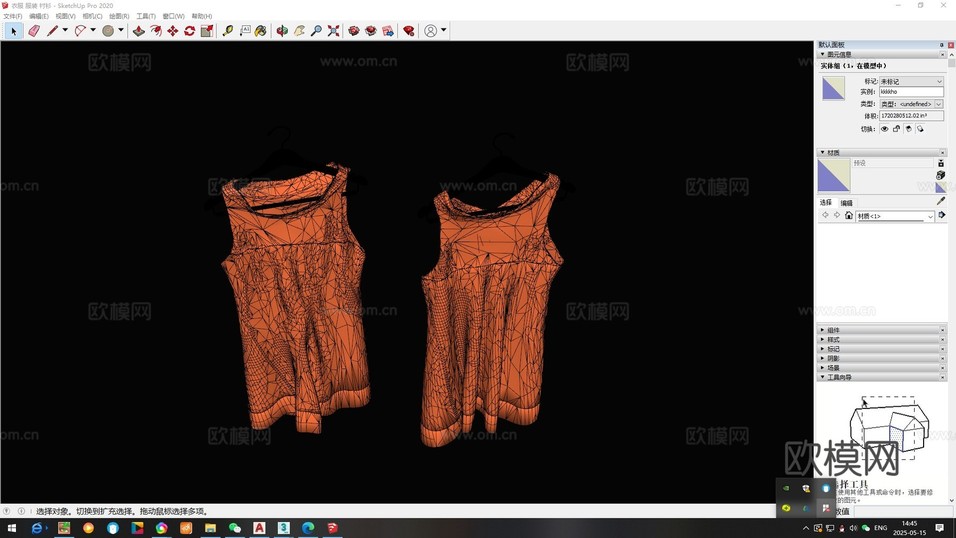Select the Pan hand tool
956x538 pixels.
(299, 30)
